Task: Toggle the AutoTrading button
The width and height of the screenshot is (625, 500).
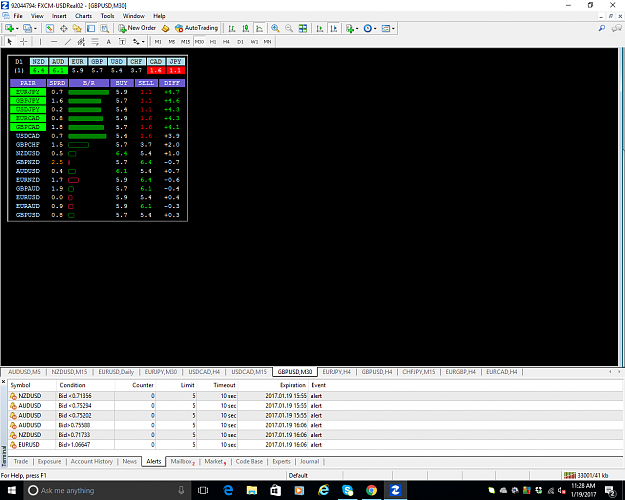Action: coord(197,28)
